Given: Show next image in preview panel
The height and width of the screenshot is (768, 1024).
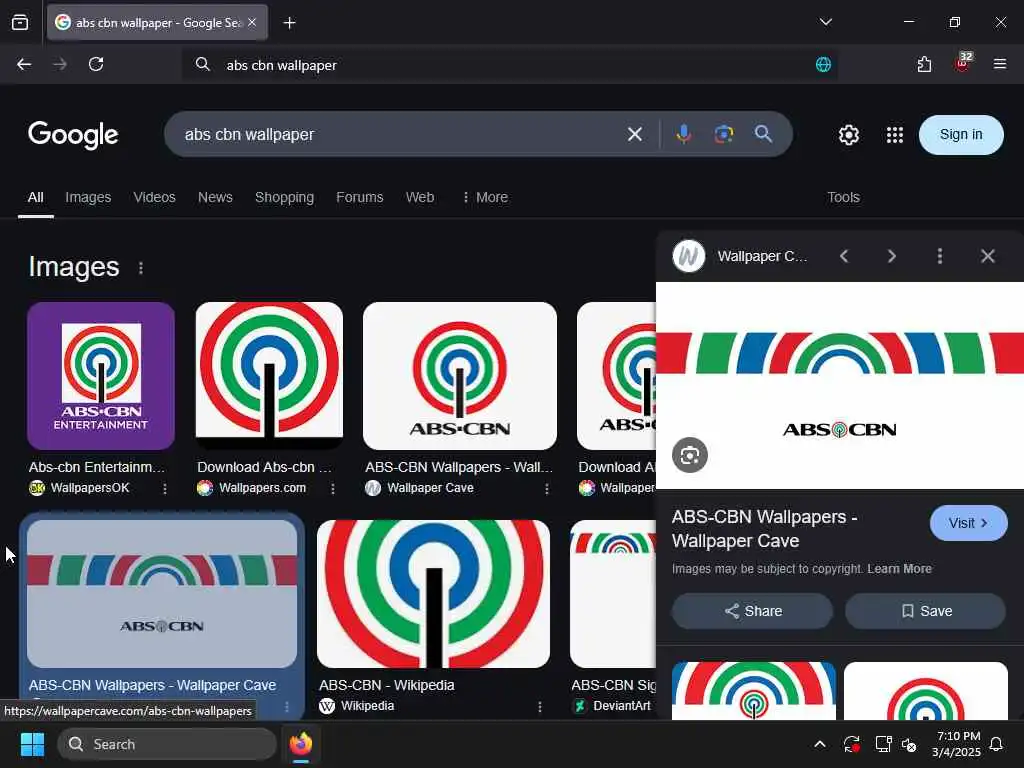Looking at the screenshot, I should click(x=891, y=256).
